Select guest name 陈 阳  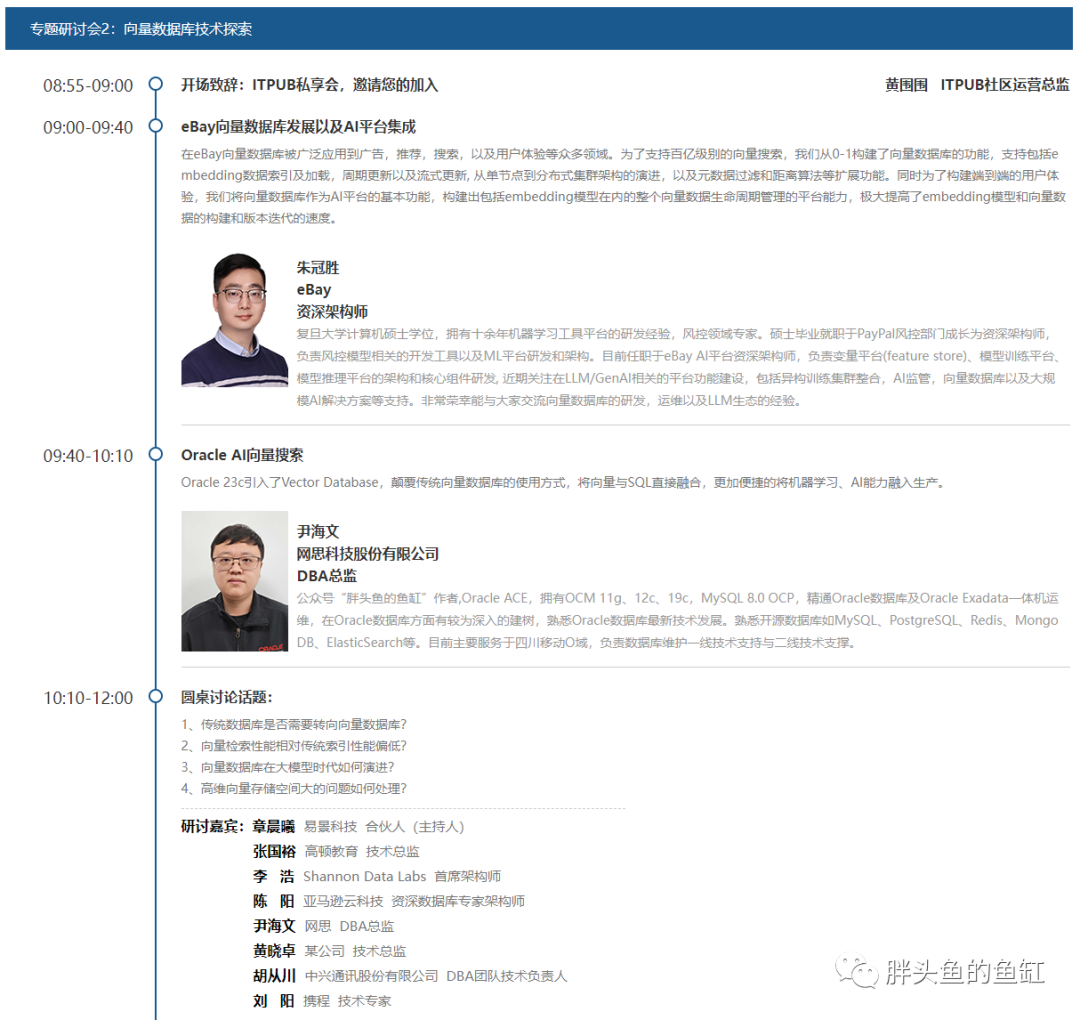point(273,901)
